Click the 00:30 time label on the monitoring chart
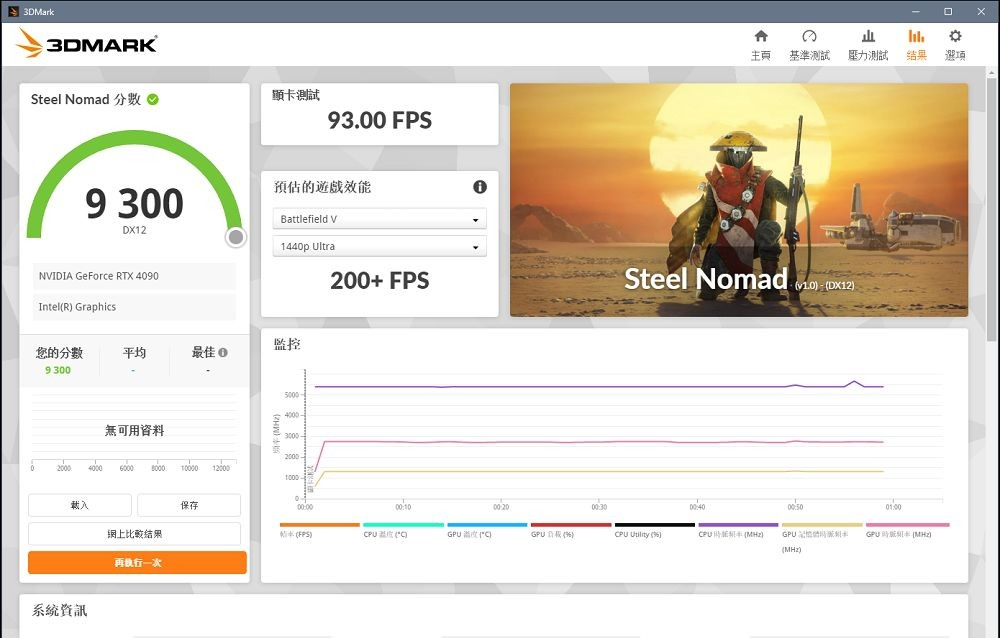 tap(599, 507)
